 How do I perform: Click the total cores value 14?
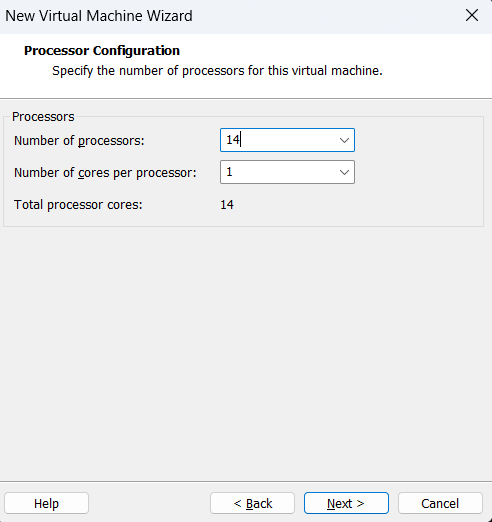(227, 205)
